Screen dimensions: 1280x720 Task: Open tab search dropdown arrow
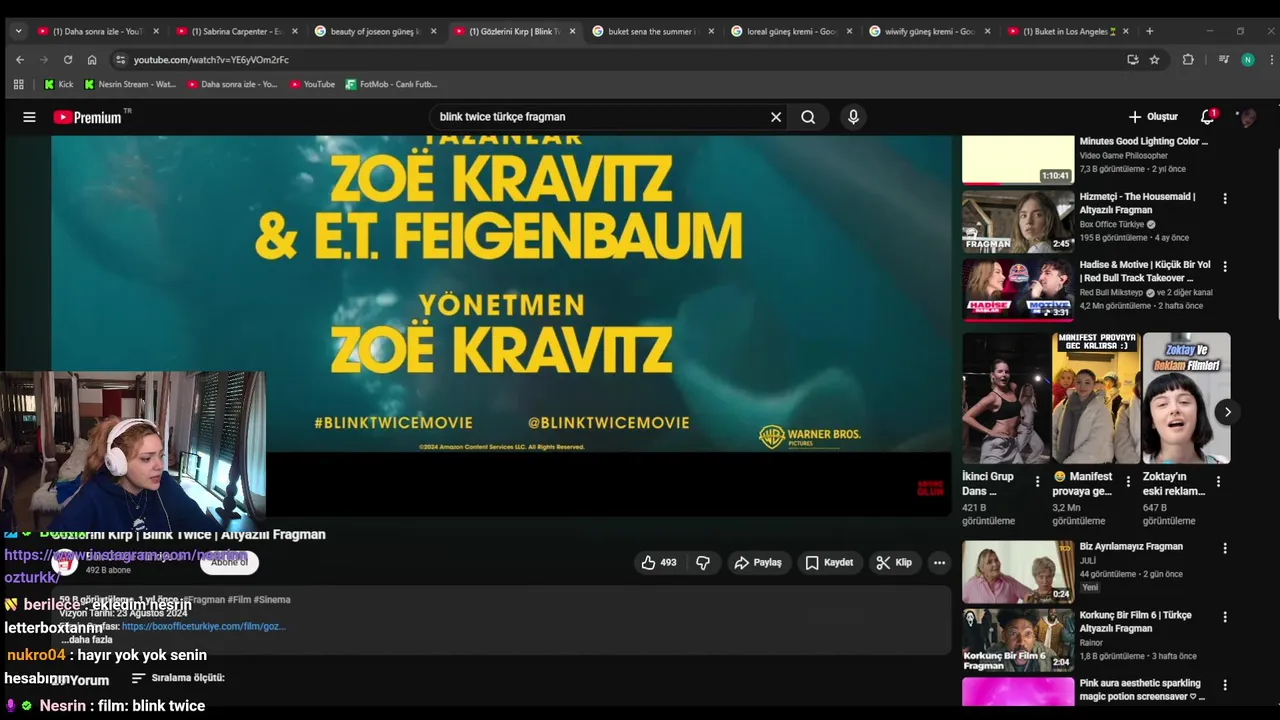[x=17, y=31]
